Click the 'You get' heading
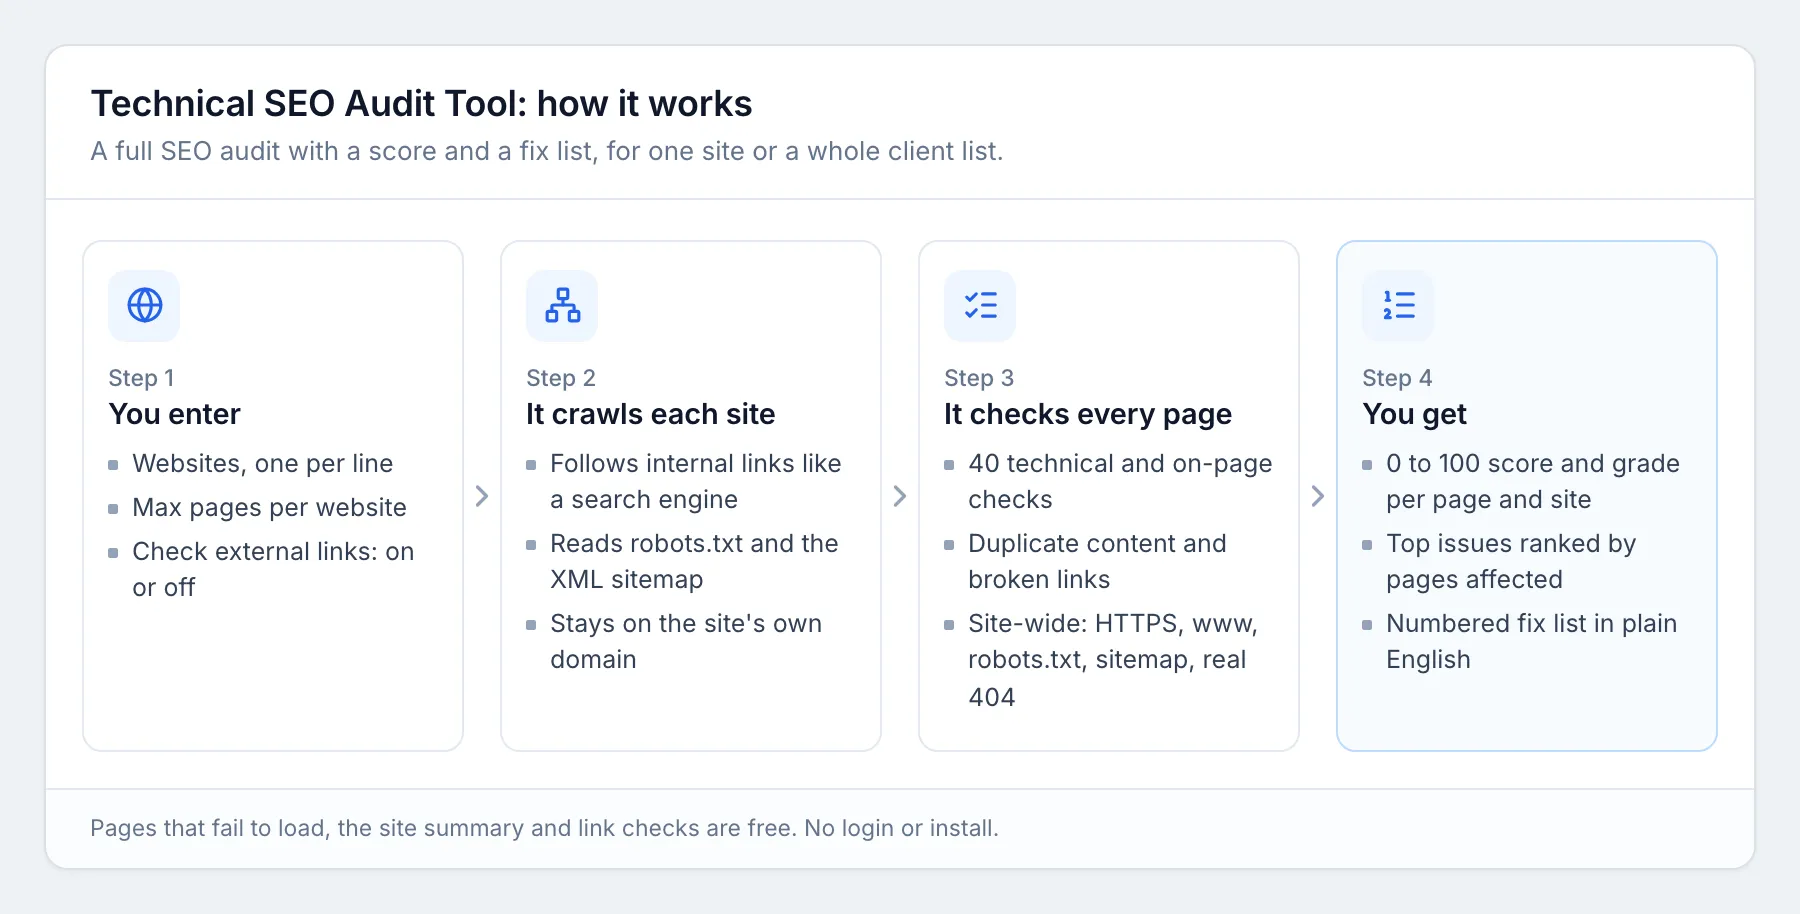This screenshot has width=1800, height=914. click(1415, 414)
